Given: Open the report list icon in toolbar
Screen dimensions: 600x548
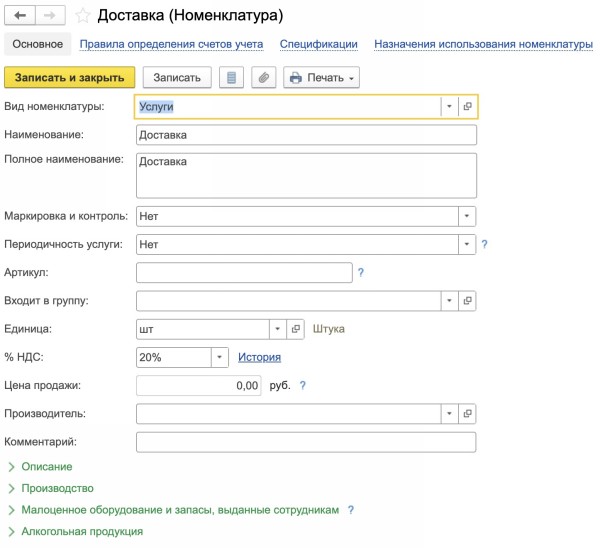Looking at the screenshot, I should pyautogui.click(x=232, y=77).
